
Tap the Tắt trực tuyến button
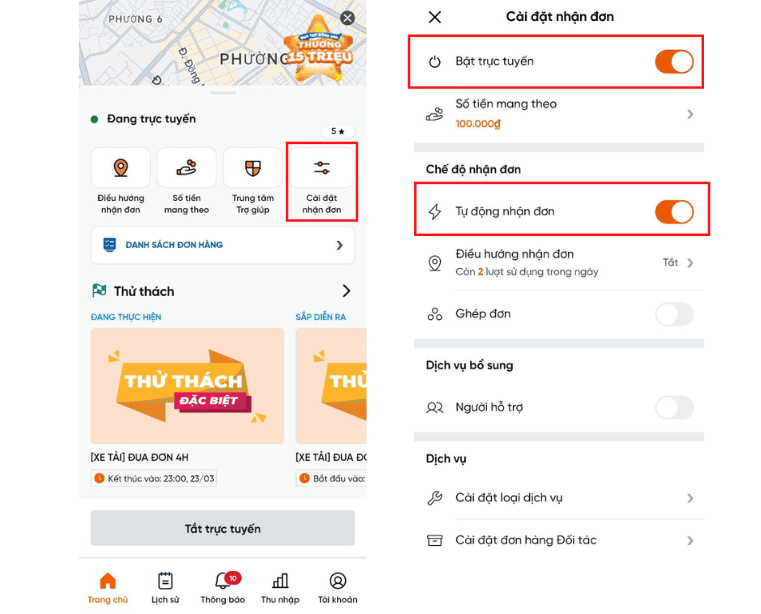(223, 528)
